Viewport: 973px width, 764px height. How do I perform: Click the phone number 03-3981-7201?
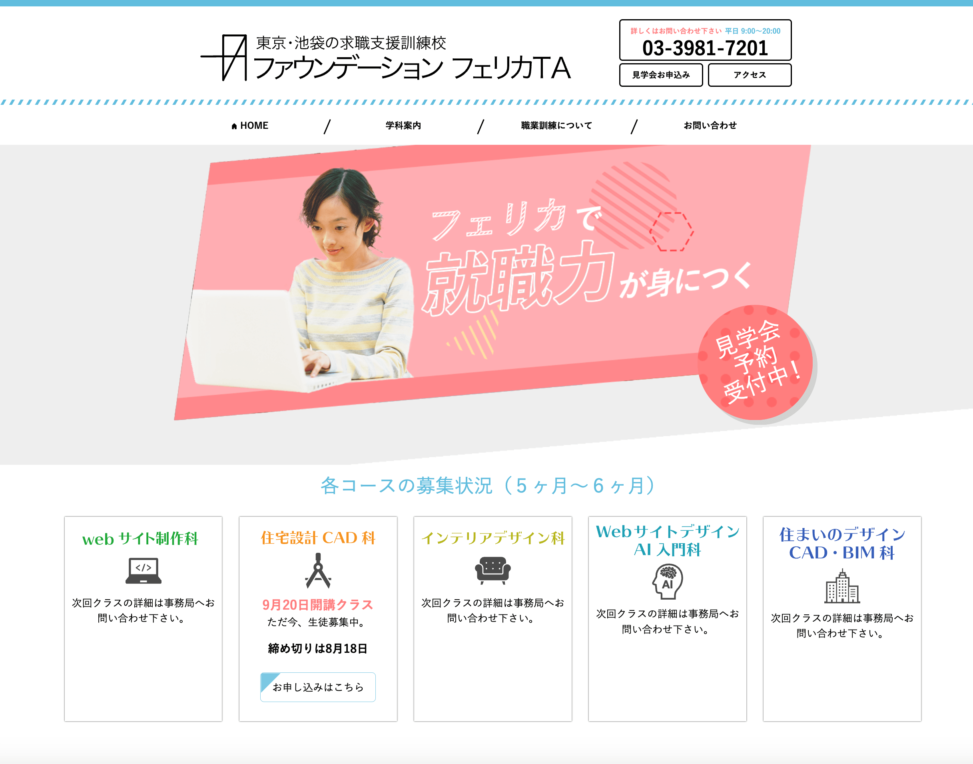[x=705, y=48]
